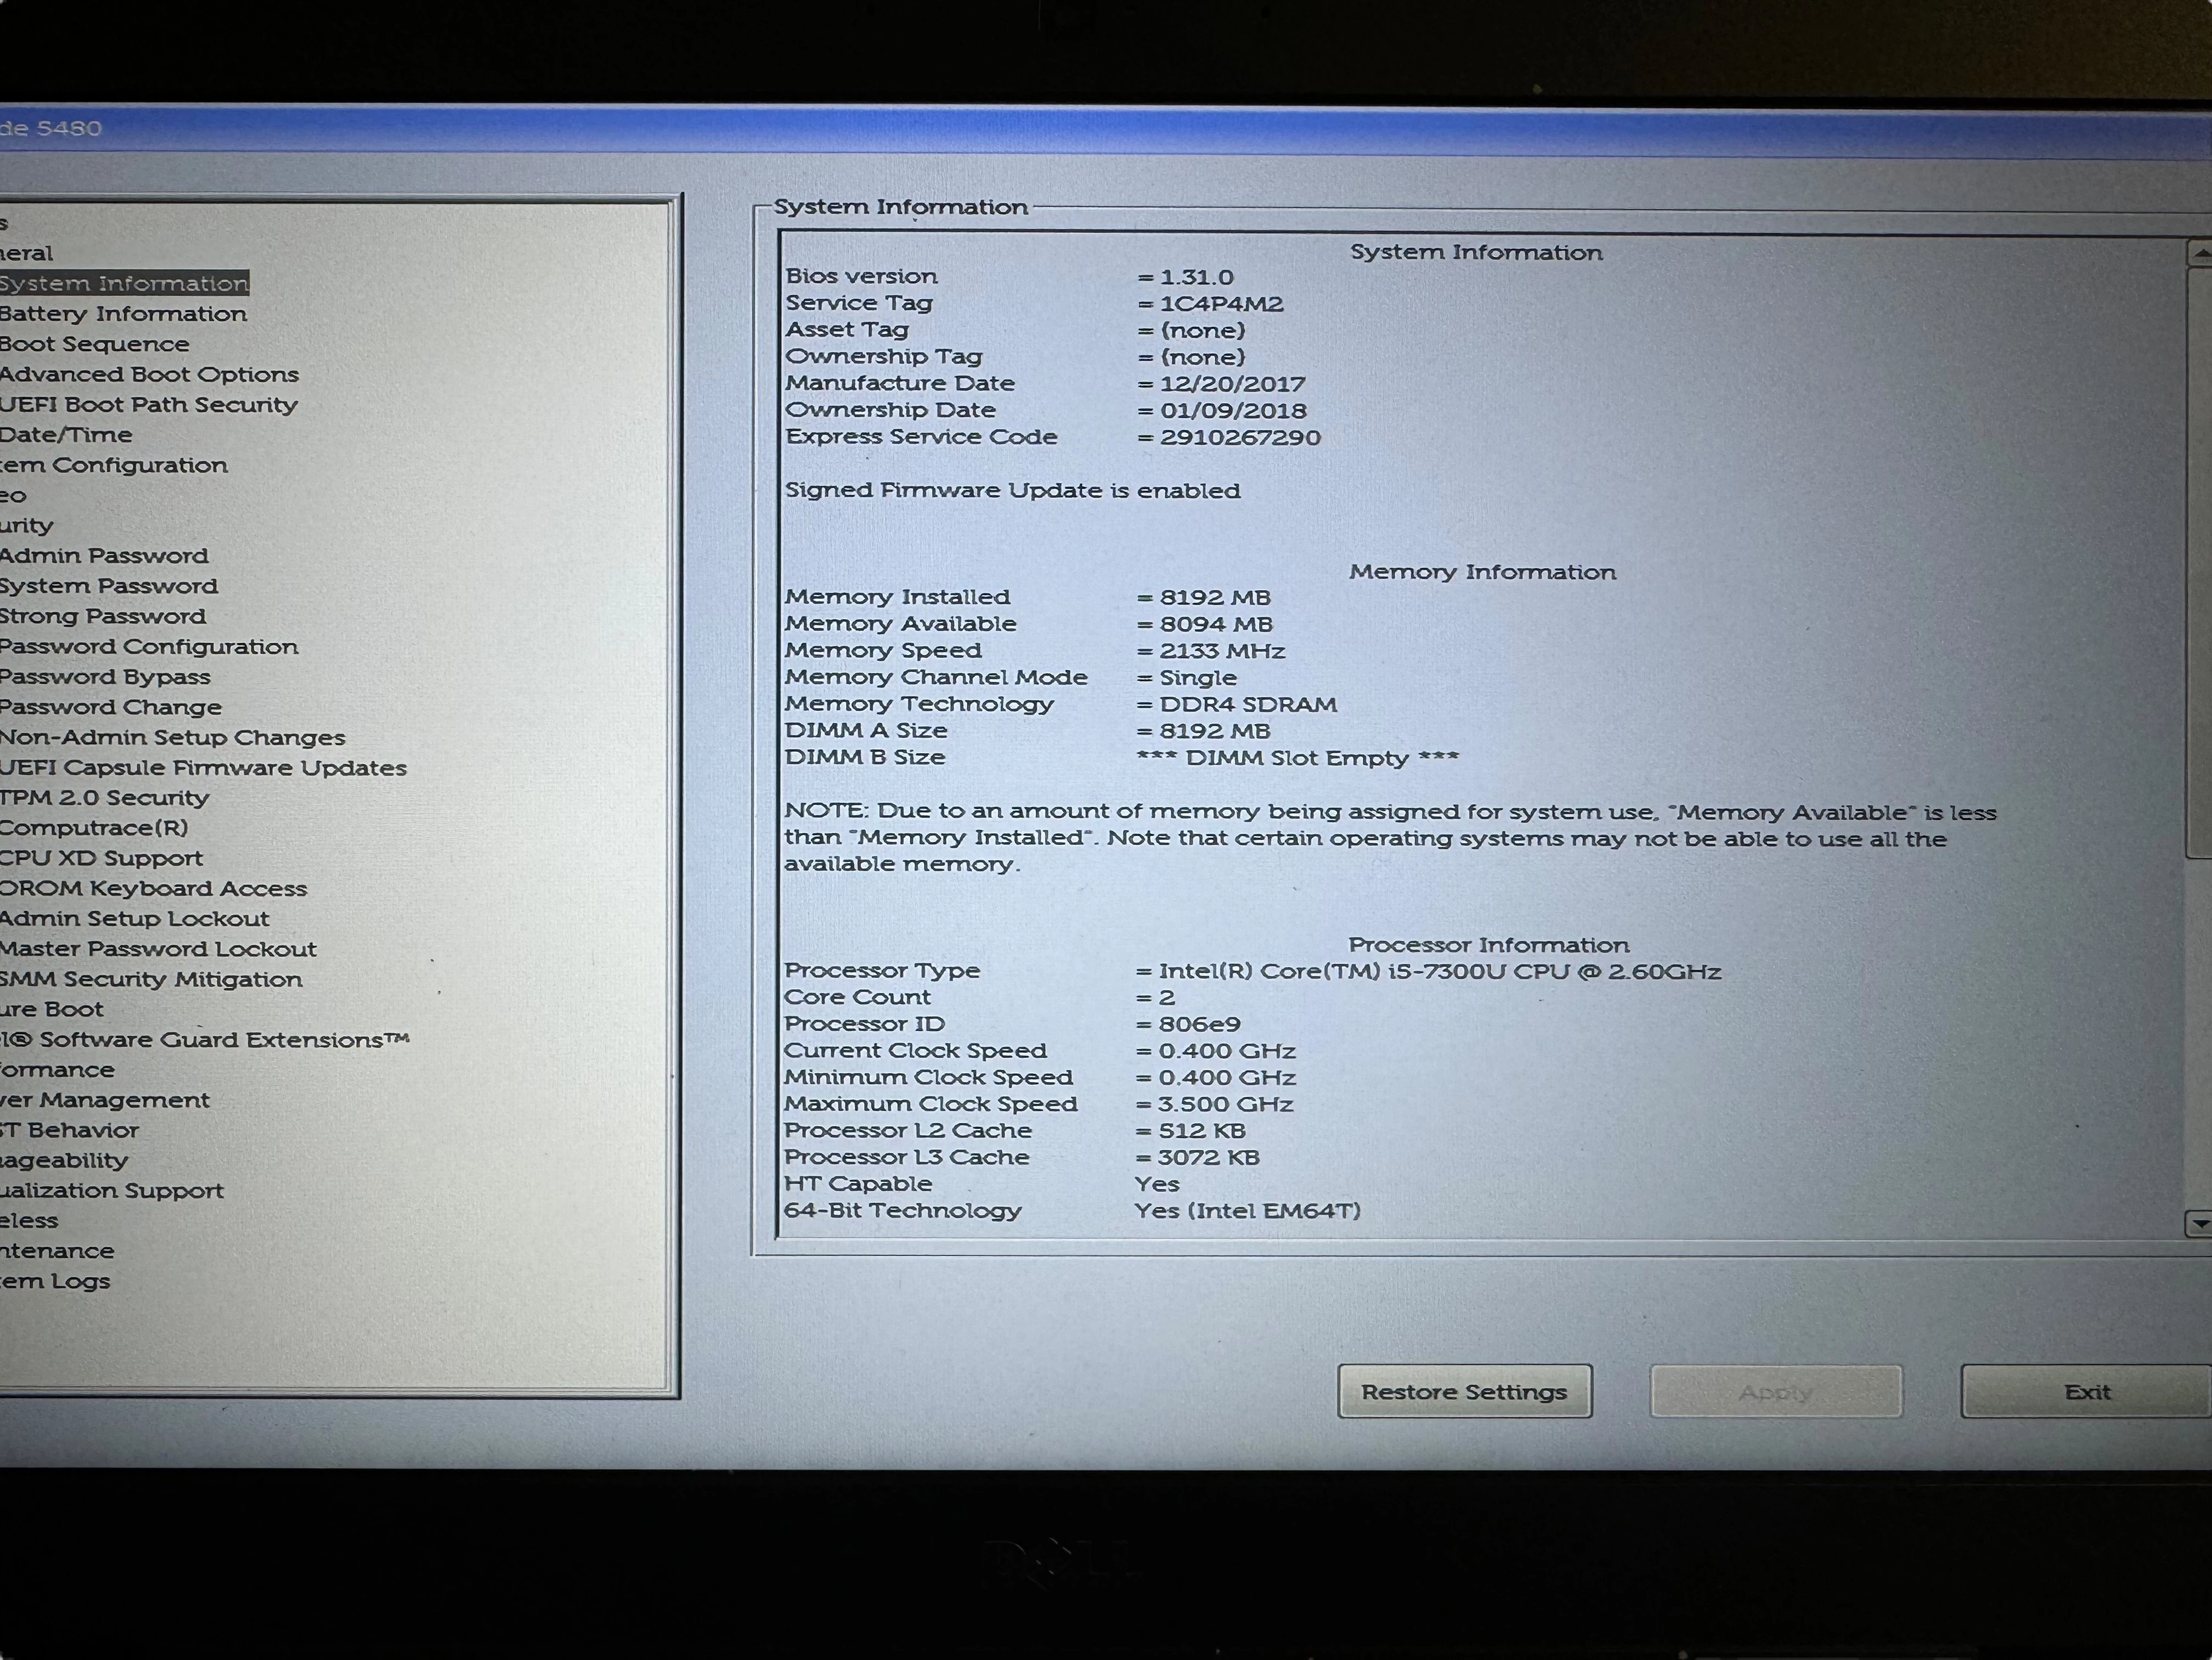
Task: Select Advanced Boot Options
Action: (149, 374)
